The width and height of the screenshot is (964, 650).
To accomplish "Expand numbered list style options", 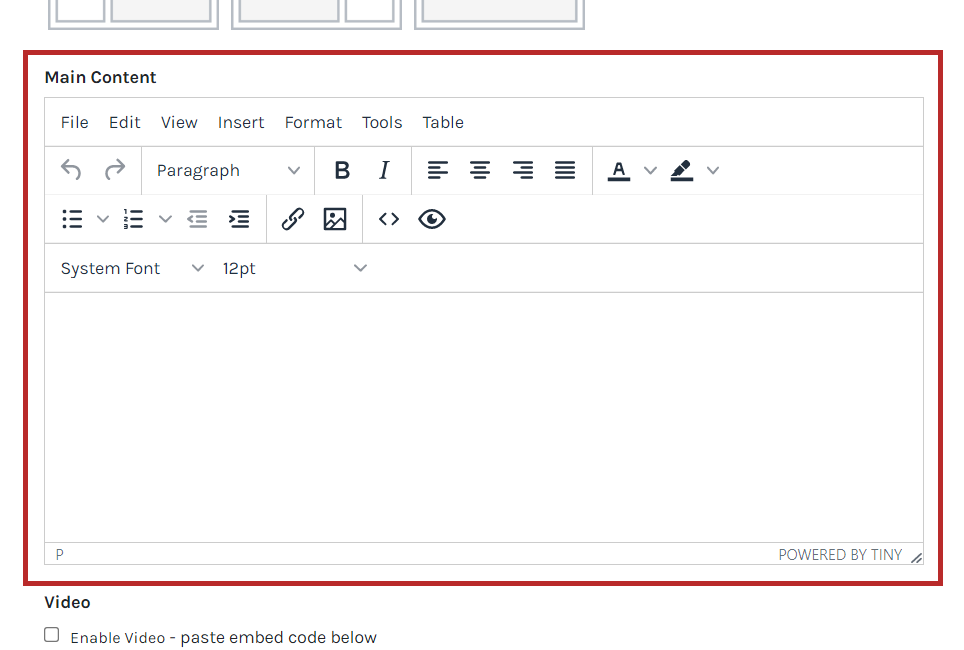I will pos(165,220).
